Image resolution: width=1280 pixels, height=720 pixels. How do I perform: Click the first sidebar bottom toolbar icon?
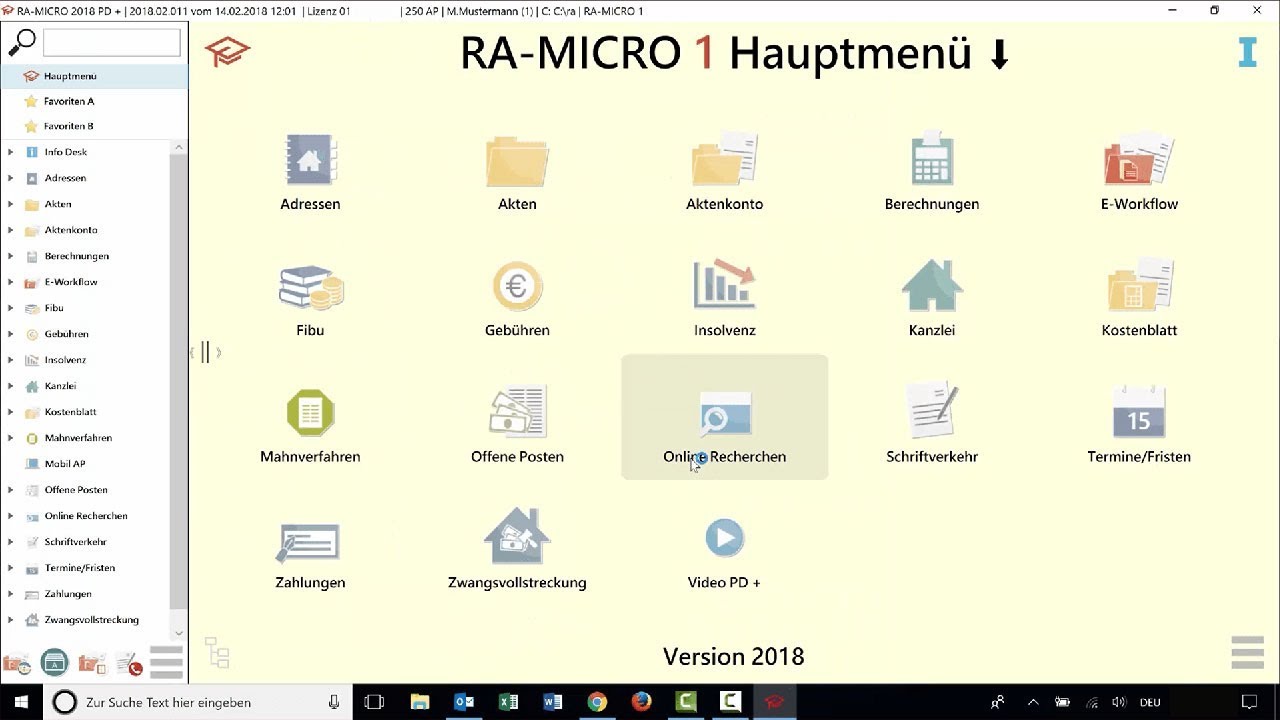(x=17, y=663)
